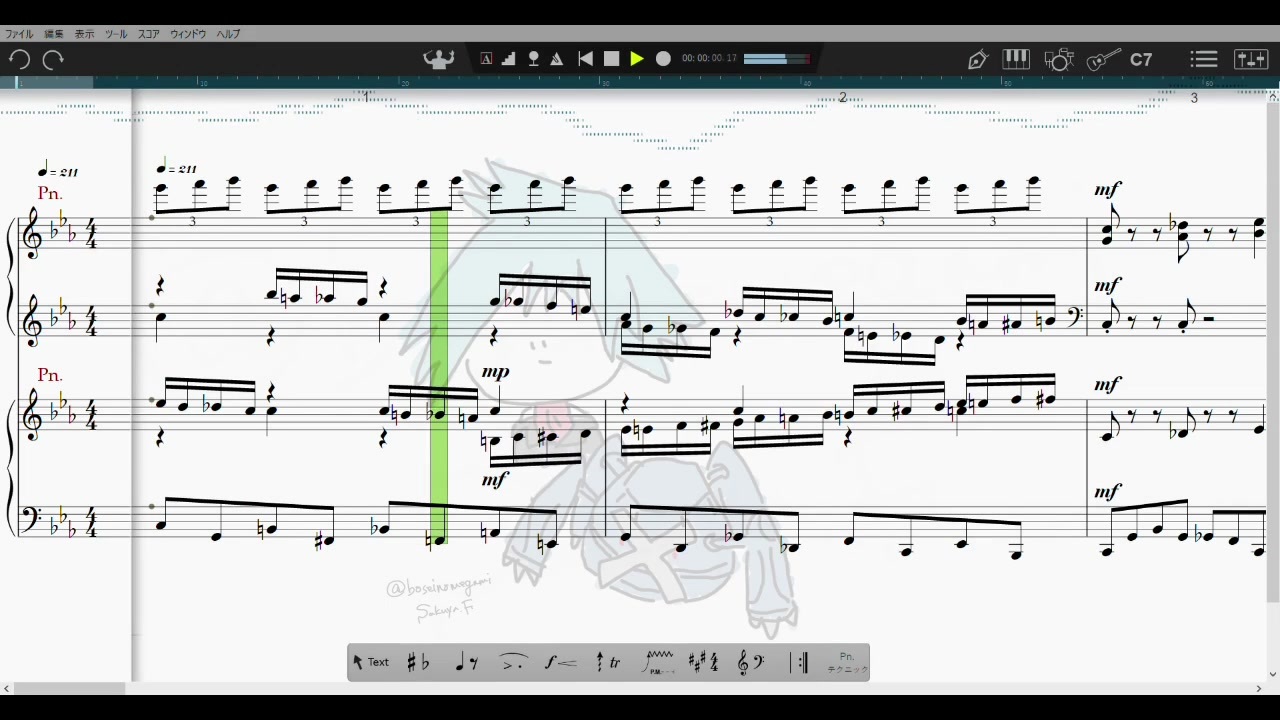Open the sharp and flat accidentals palette
1280x720 pixels.
click(x=418, y=662)
